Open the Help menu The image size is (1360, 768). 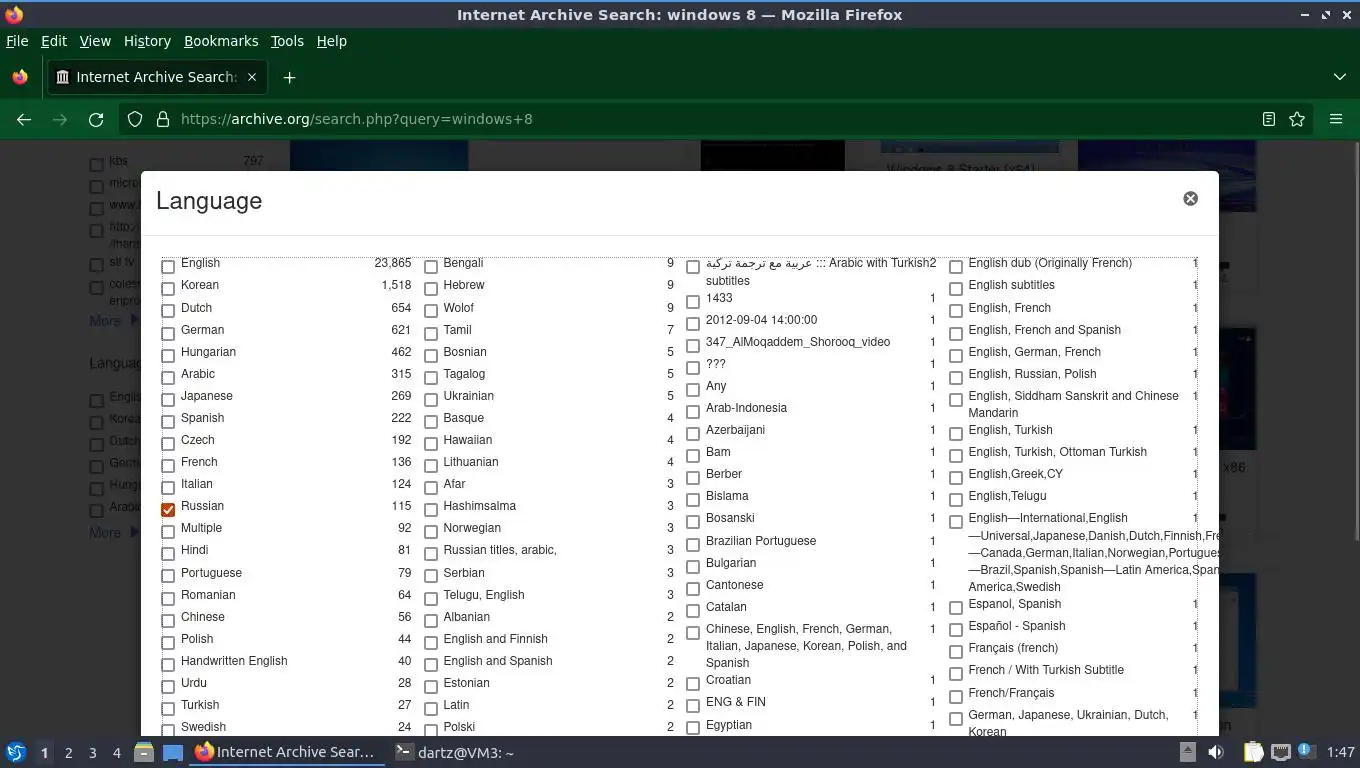point(332,41)
